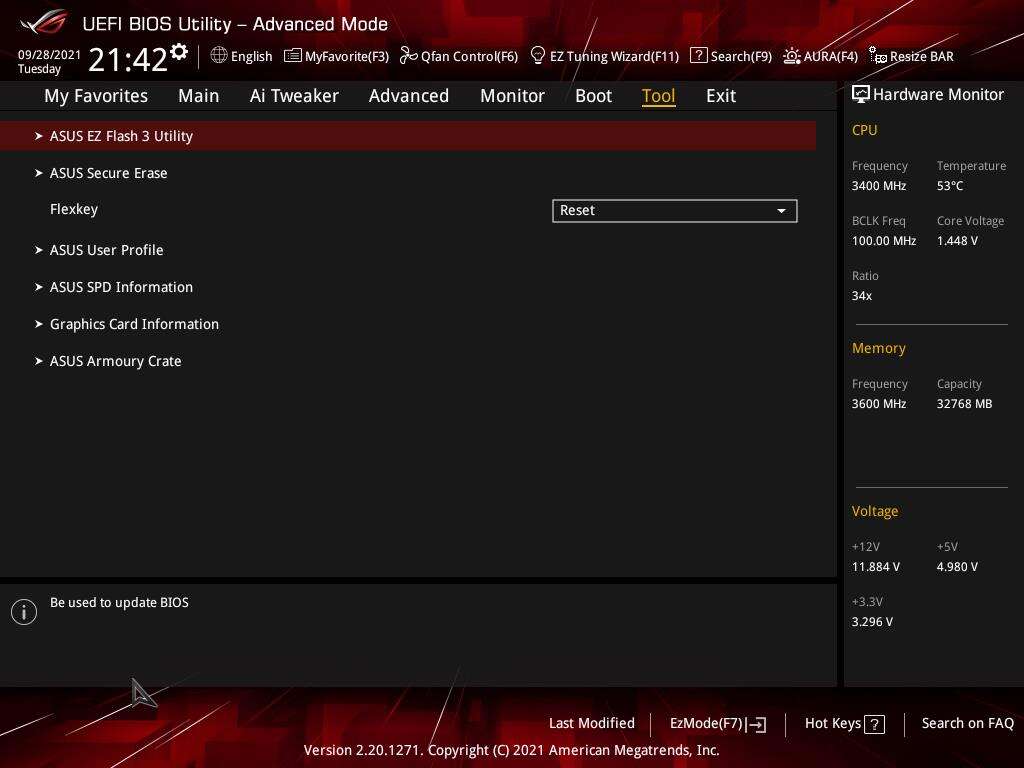Click the settings gear next to the clock
The width and height of the screenshot is (1024, 768).
179,52
